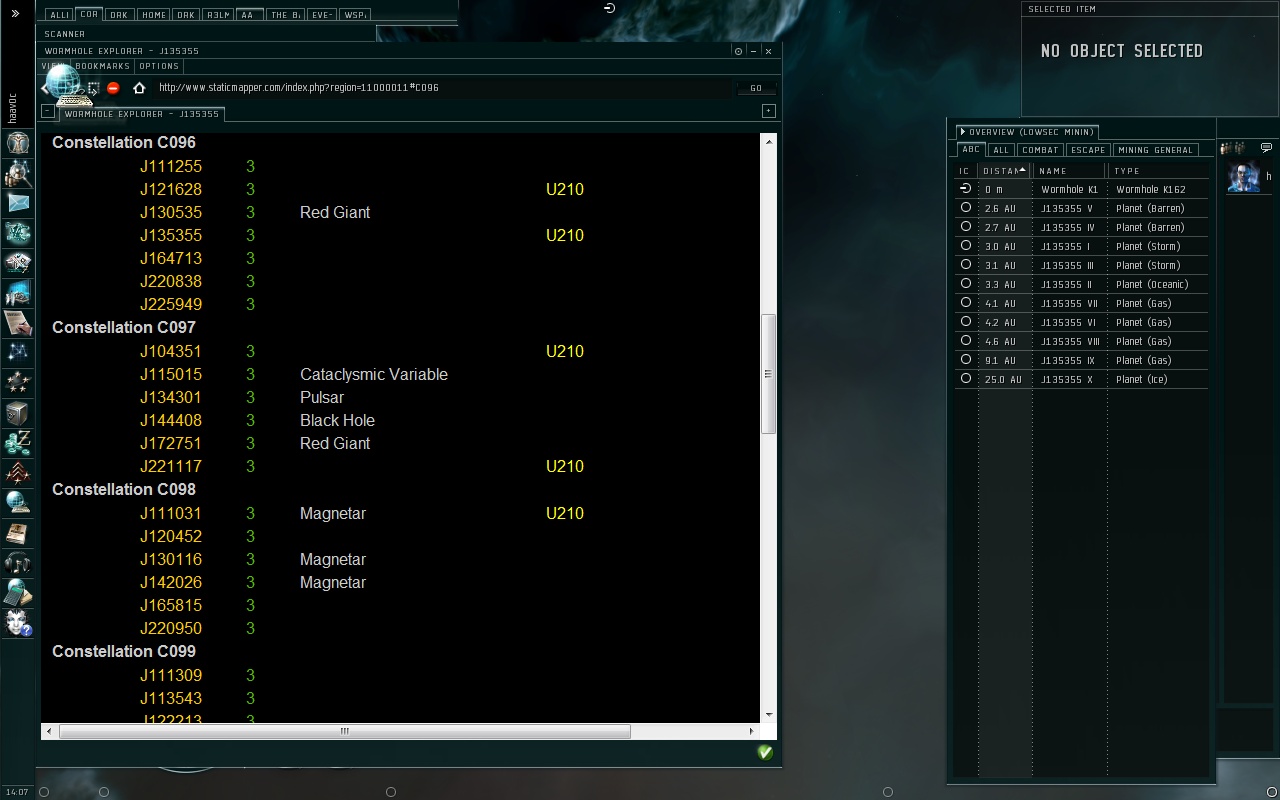Screen dimensions: 1280x800
Task: Open the help icon with question mark
Action: 18,624
